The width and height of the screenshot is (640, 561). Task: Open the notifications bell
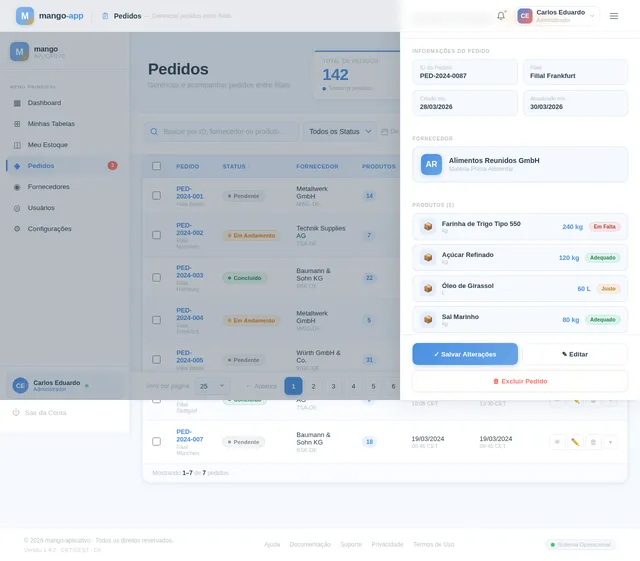pos(501,16)
